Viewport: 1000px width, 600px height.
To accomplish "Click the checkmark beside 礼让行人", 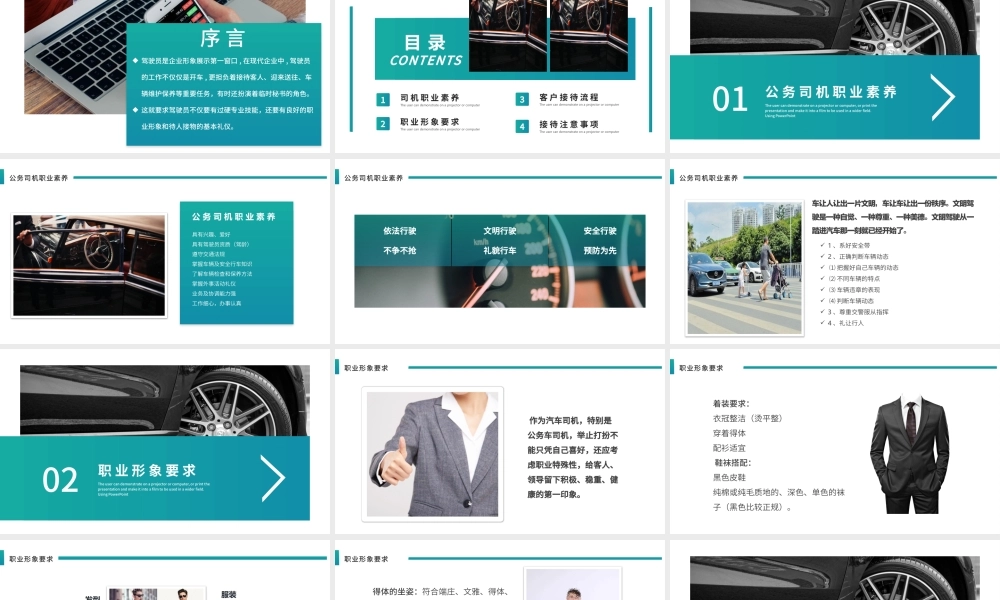I will coord(822,323).
